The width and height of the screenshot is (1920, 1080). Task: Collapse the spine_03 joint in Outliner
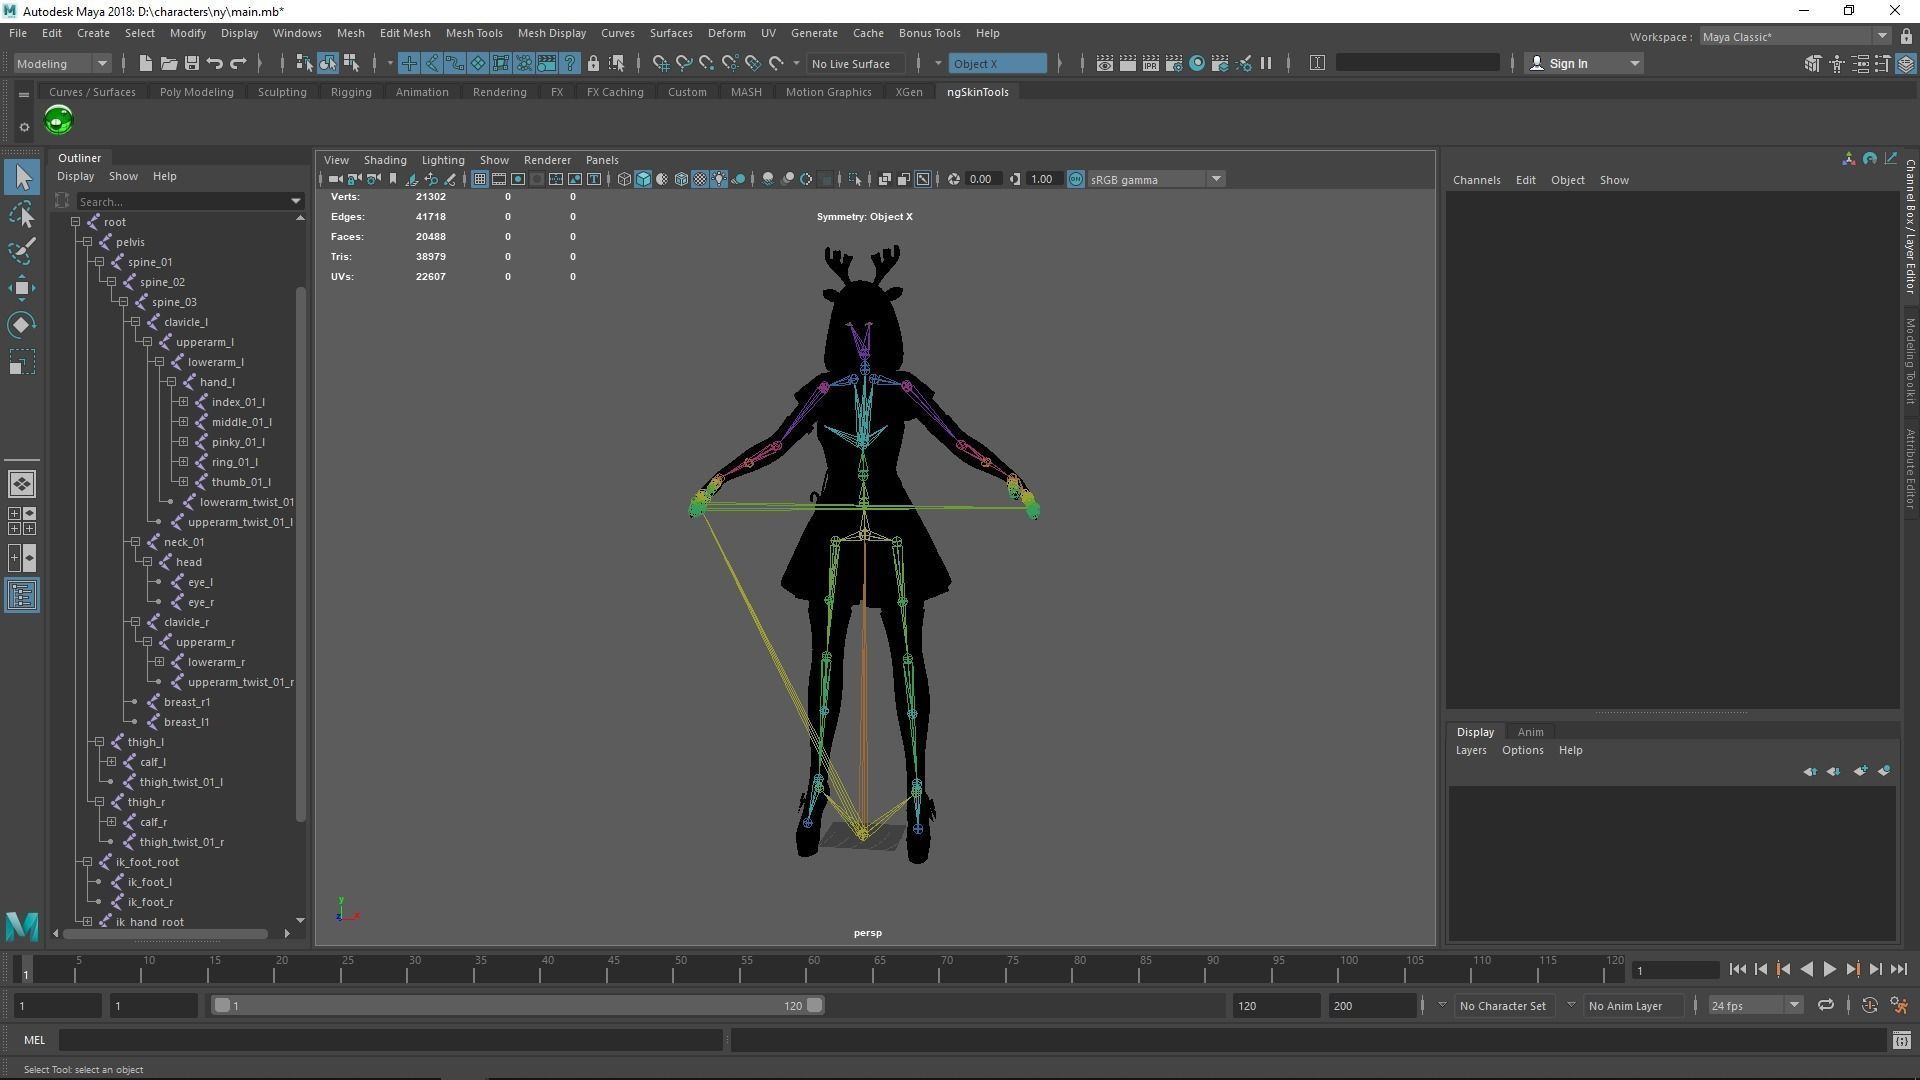pos(124,302)
